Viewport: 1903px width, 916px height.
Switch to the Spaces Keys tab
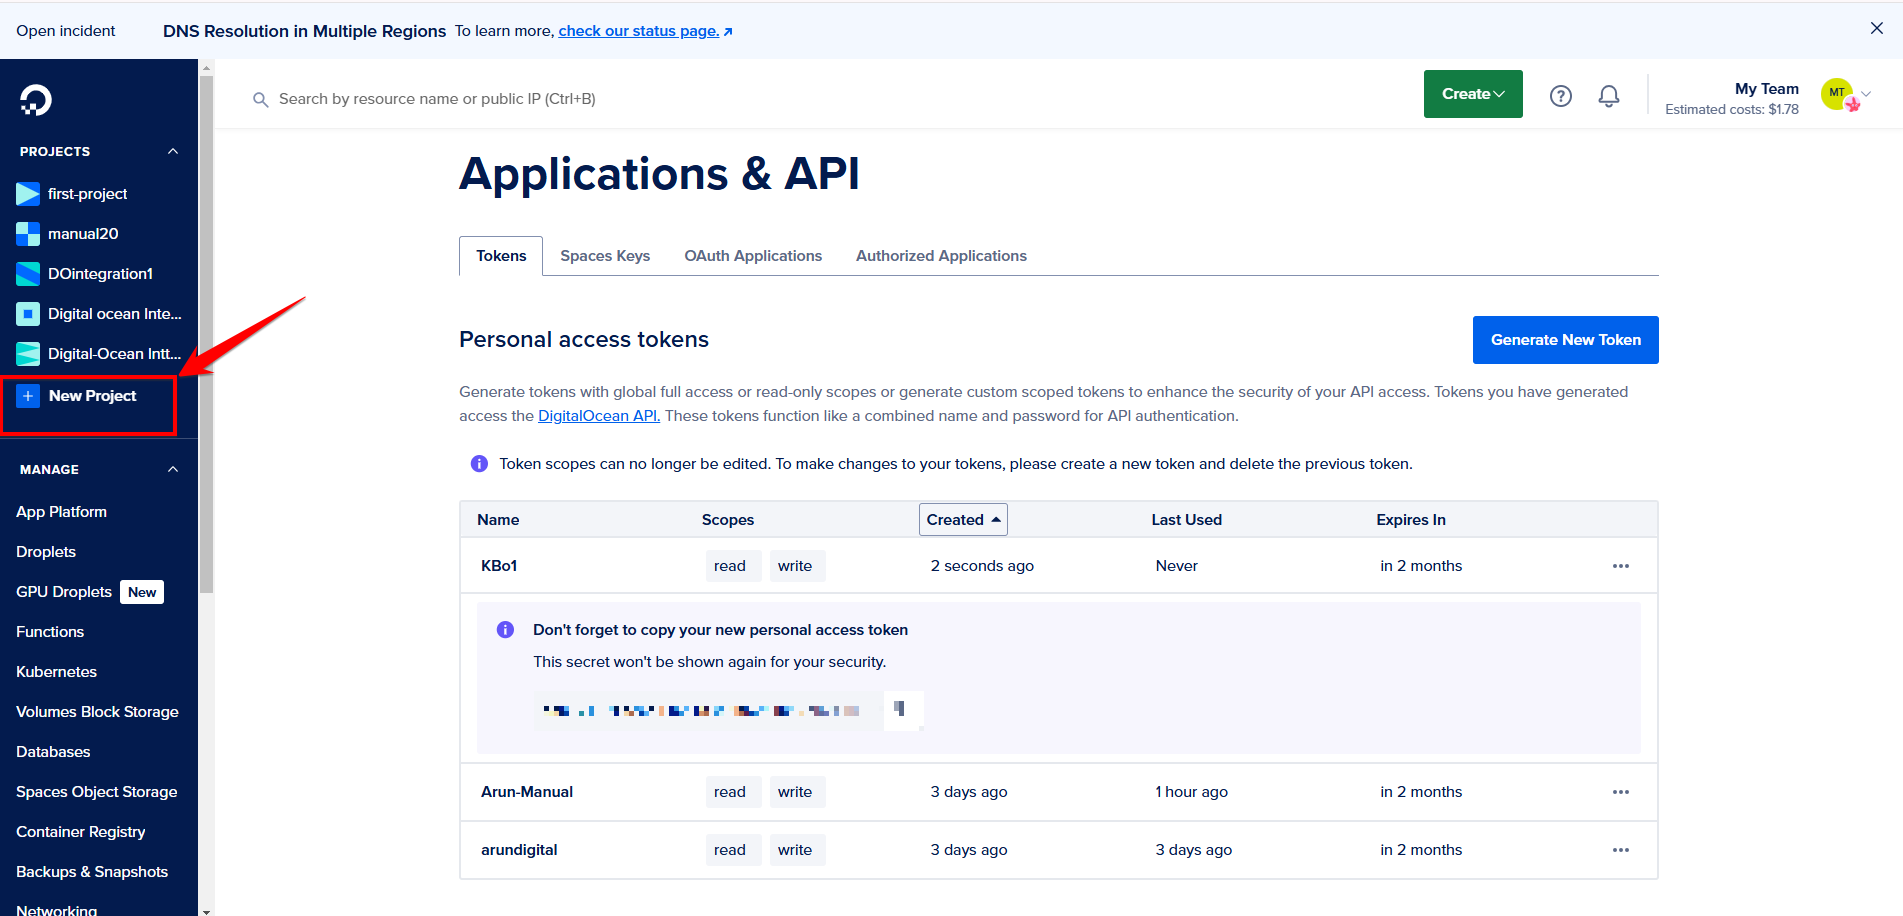[x=604, y=256]
